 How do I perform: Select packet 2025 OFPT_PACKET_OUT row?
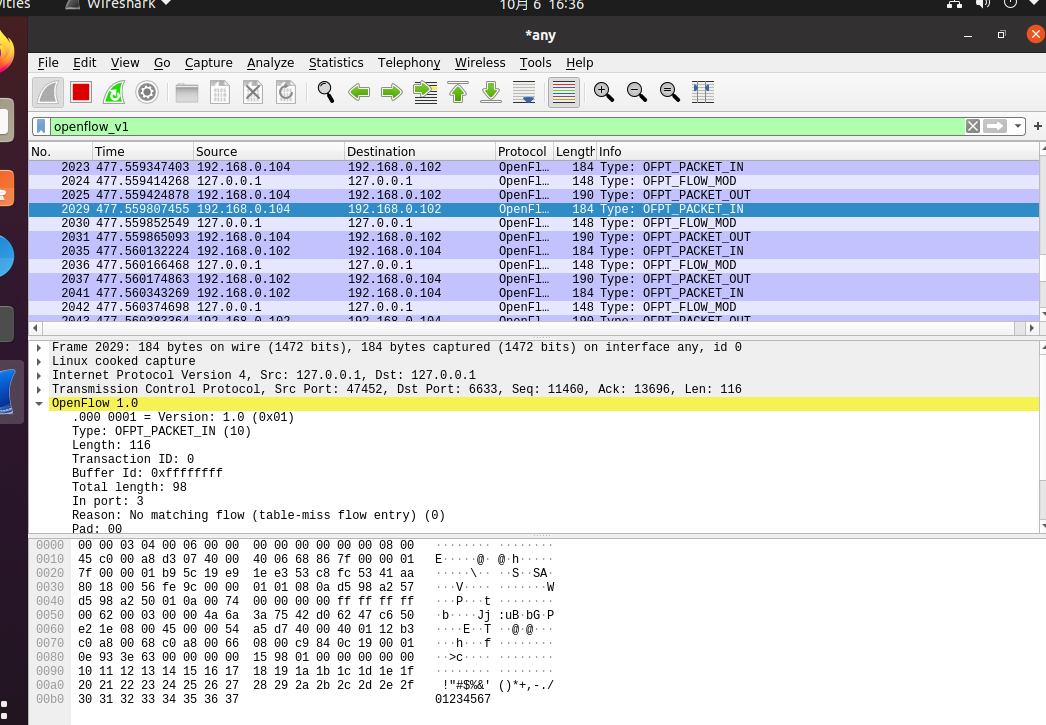pos(534,195)
